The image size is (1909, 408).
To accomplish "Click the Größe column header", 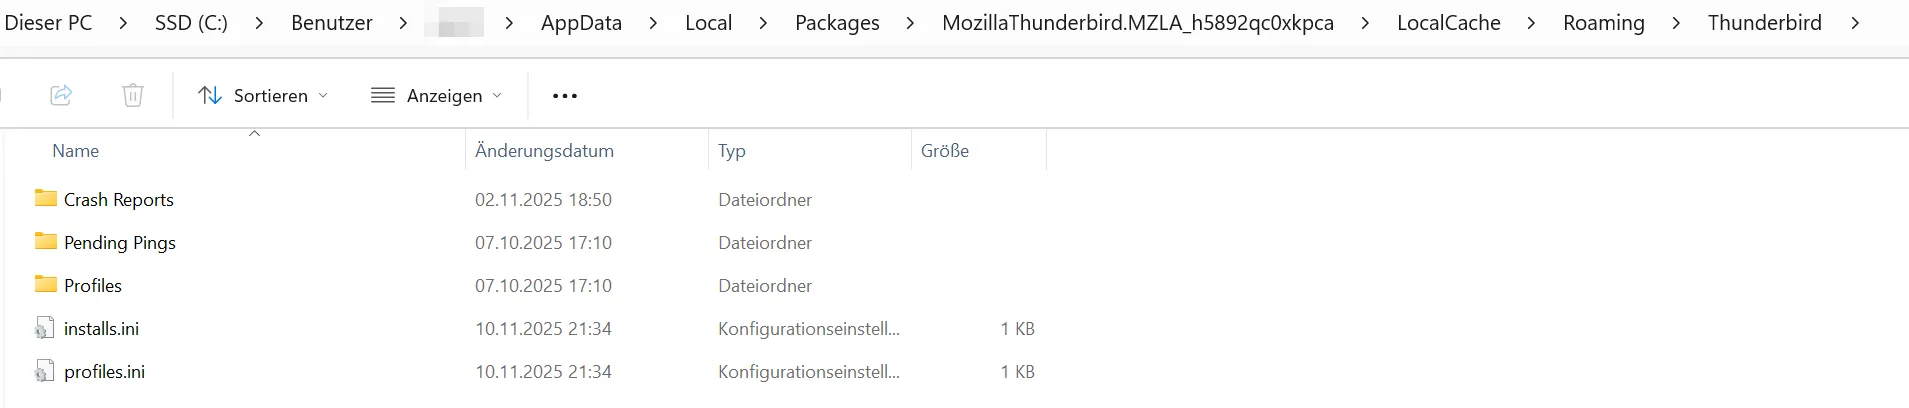I will (945, 151).
